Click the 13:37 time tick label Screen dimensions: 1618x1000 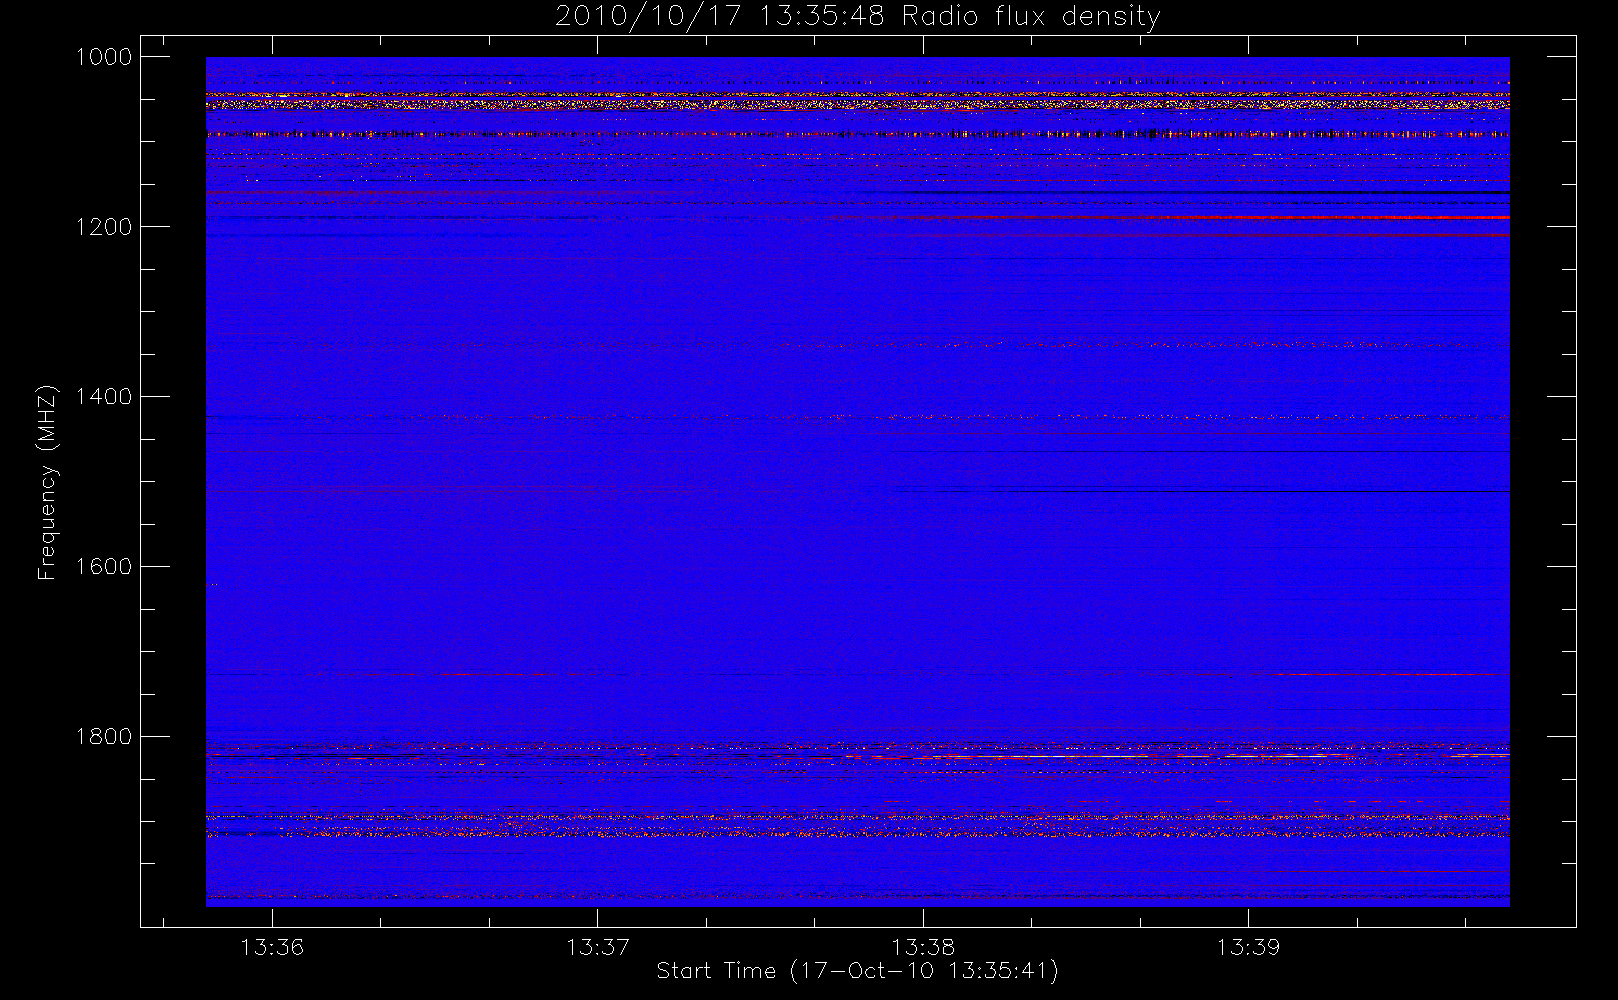point(598,946)
